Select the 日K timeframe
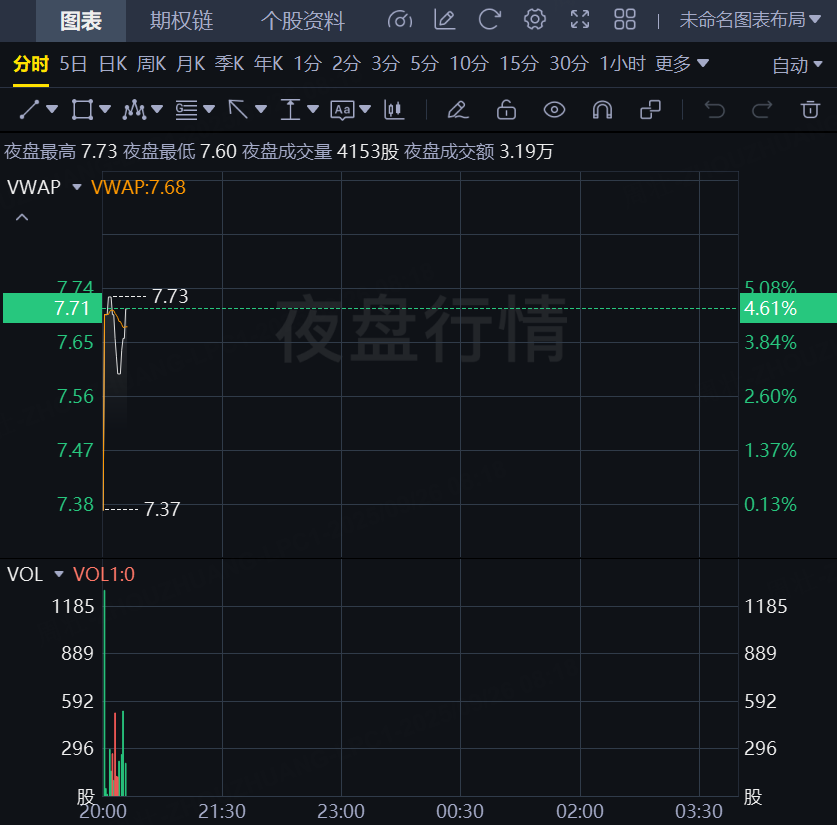Screen dimensions: 837x825 (112, 64)
